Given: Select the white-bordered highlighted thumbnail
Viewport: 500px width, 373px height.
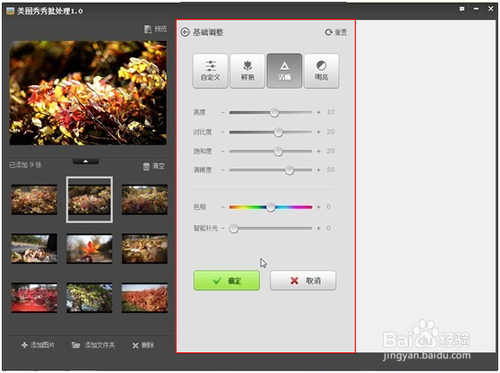Looking at the screenshot, I should [89, 199].
